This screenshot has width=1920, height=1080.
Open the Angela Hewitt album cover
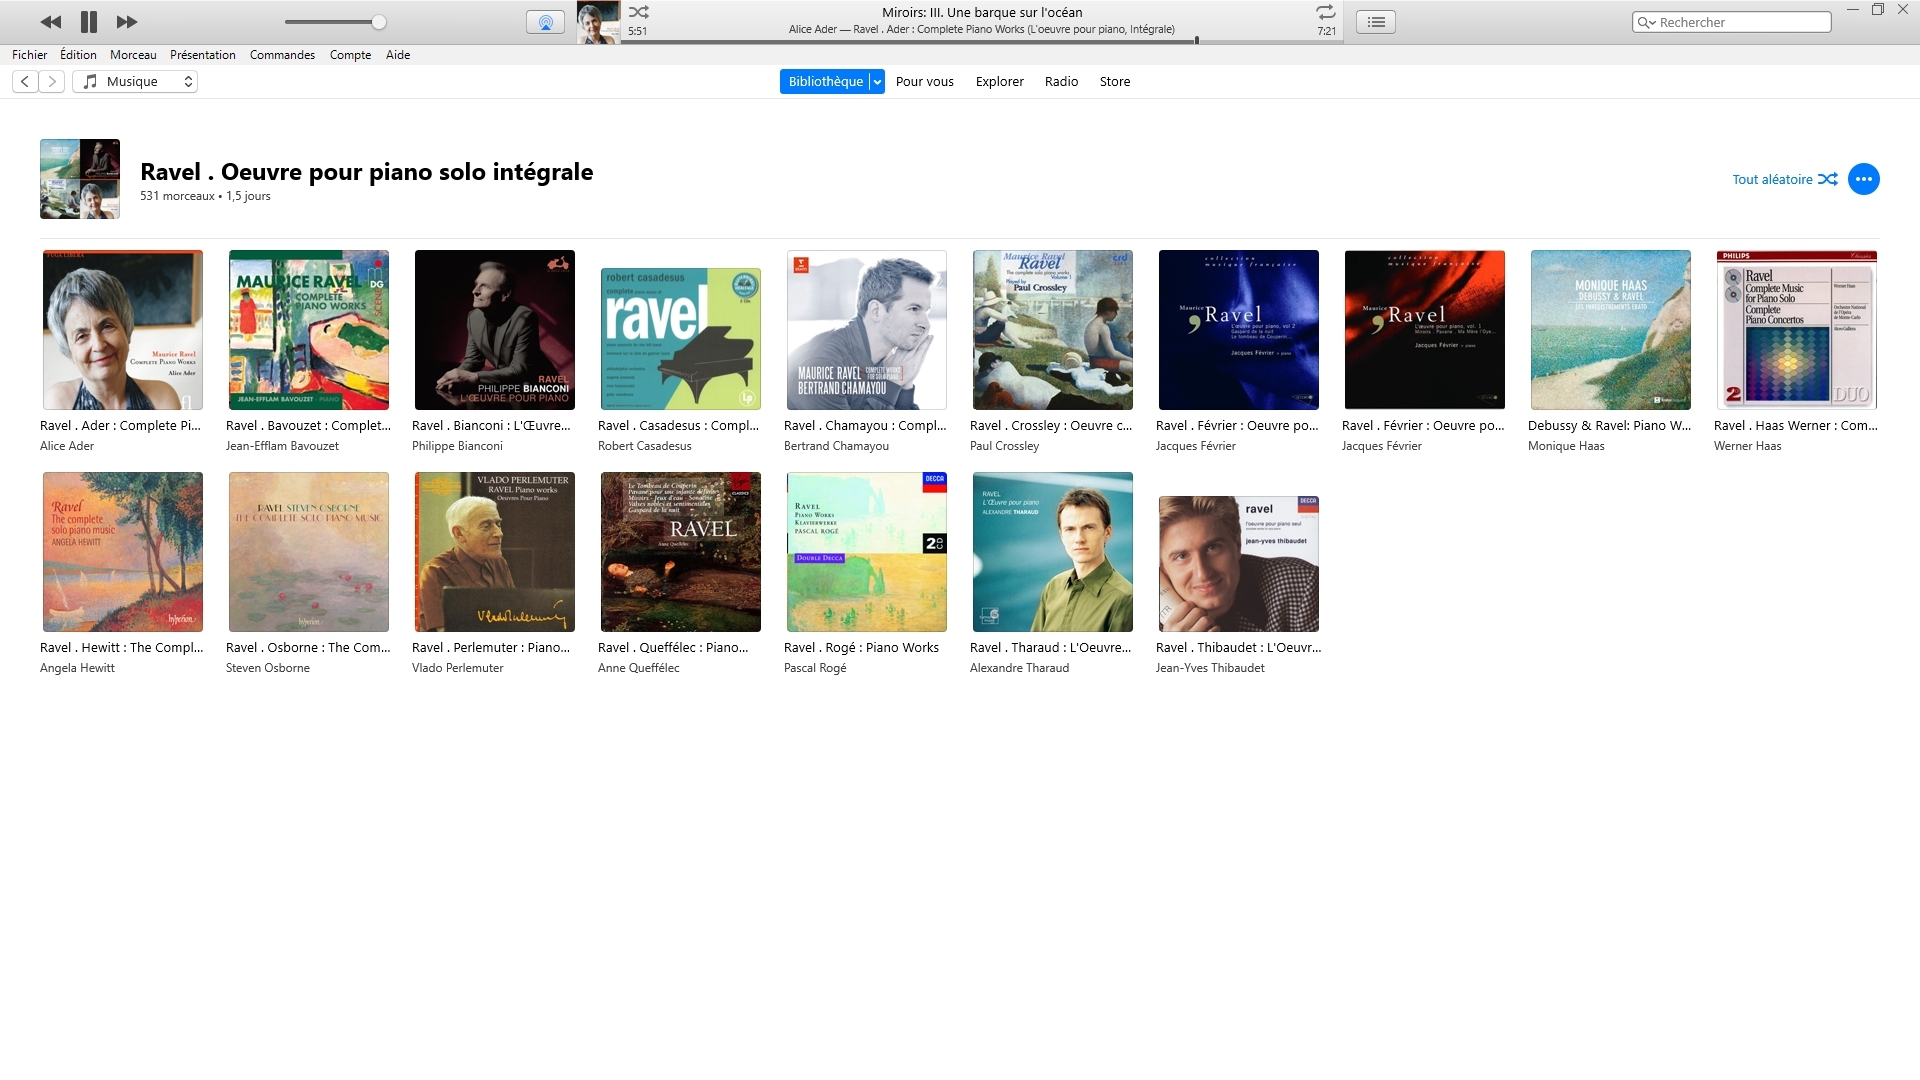(x=123, y=552)
